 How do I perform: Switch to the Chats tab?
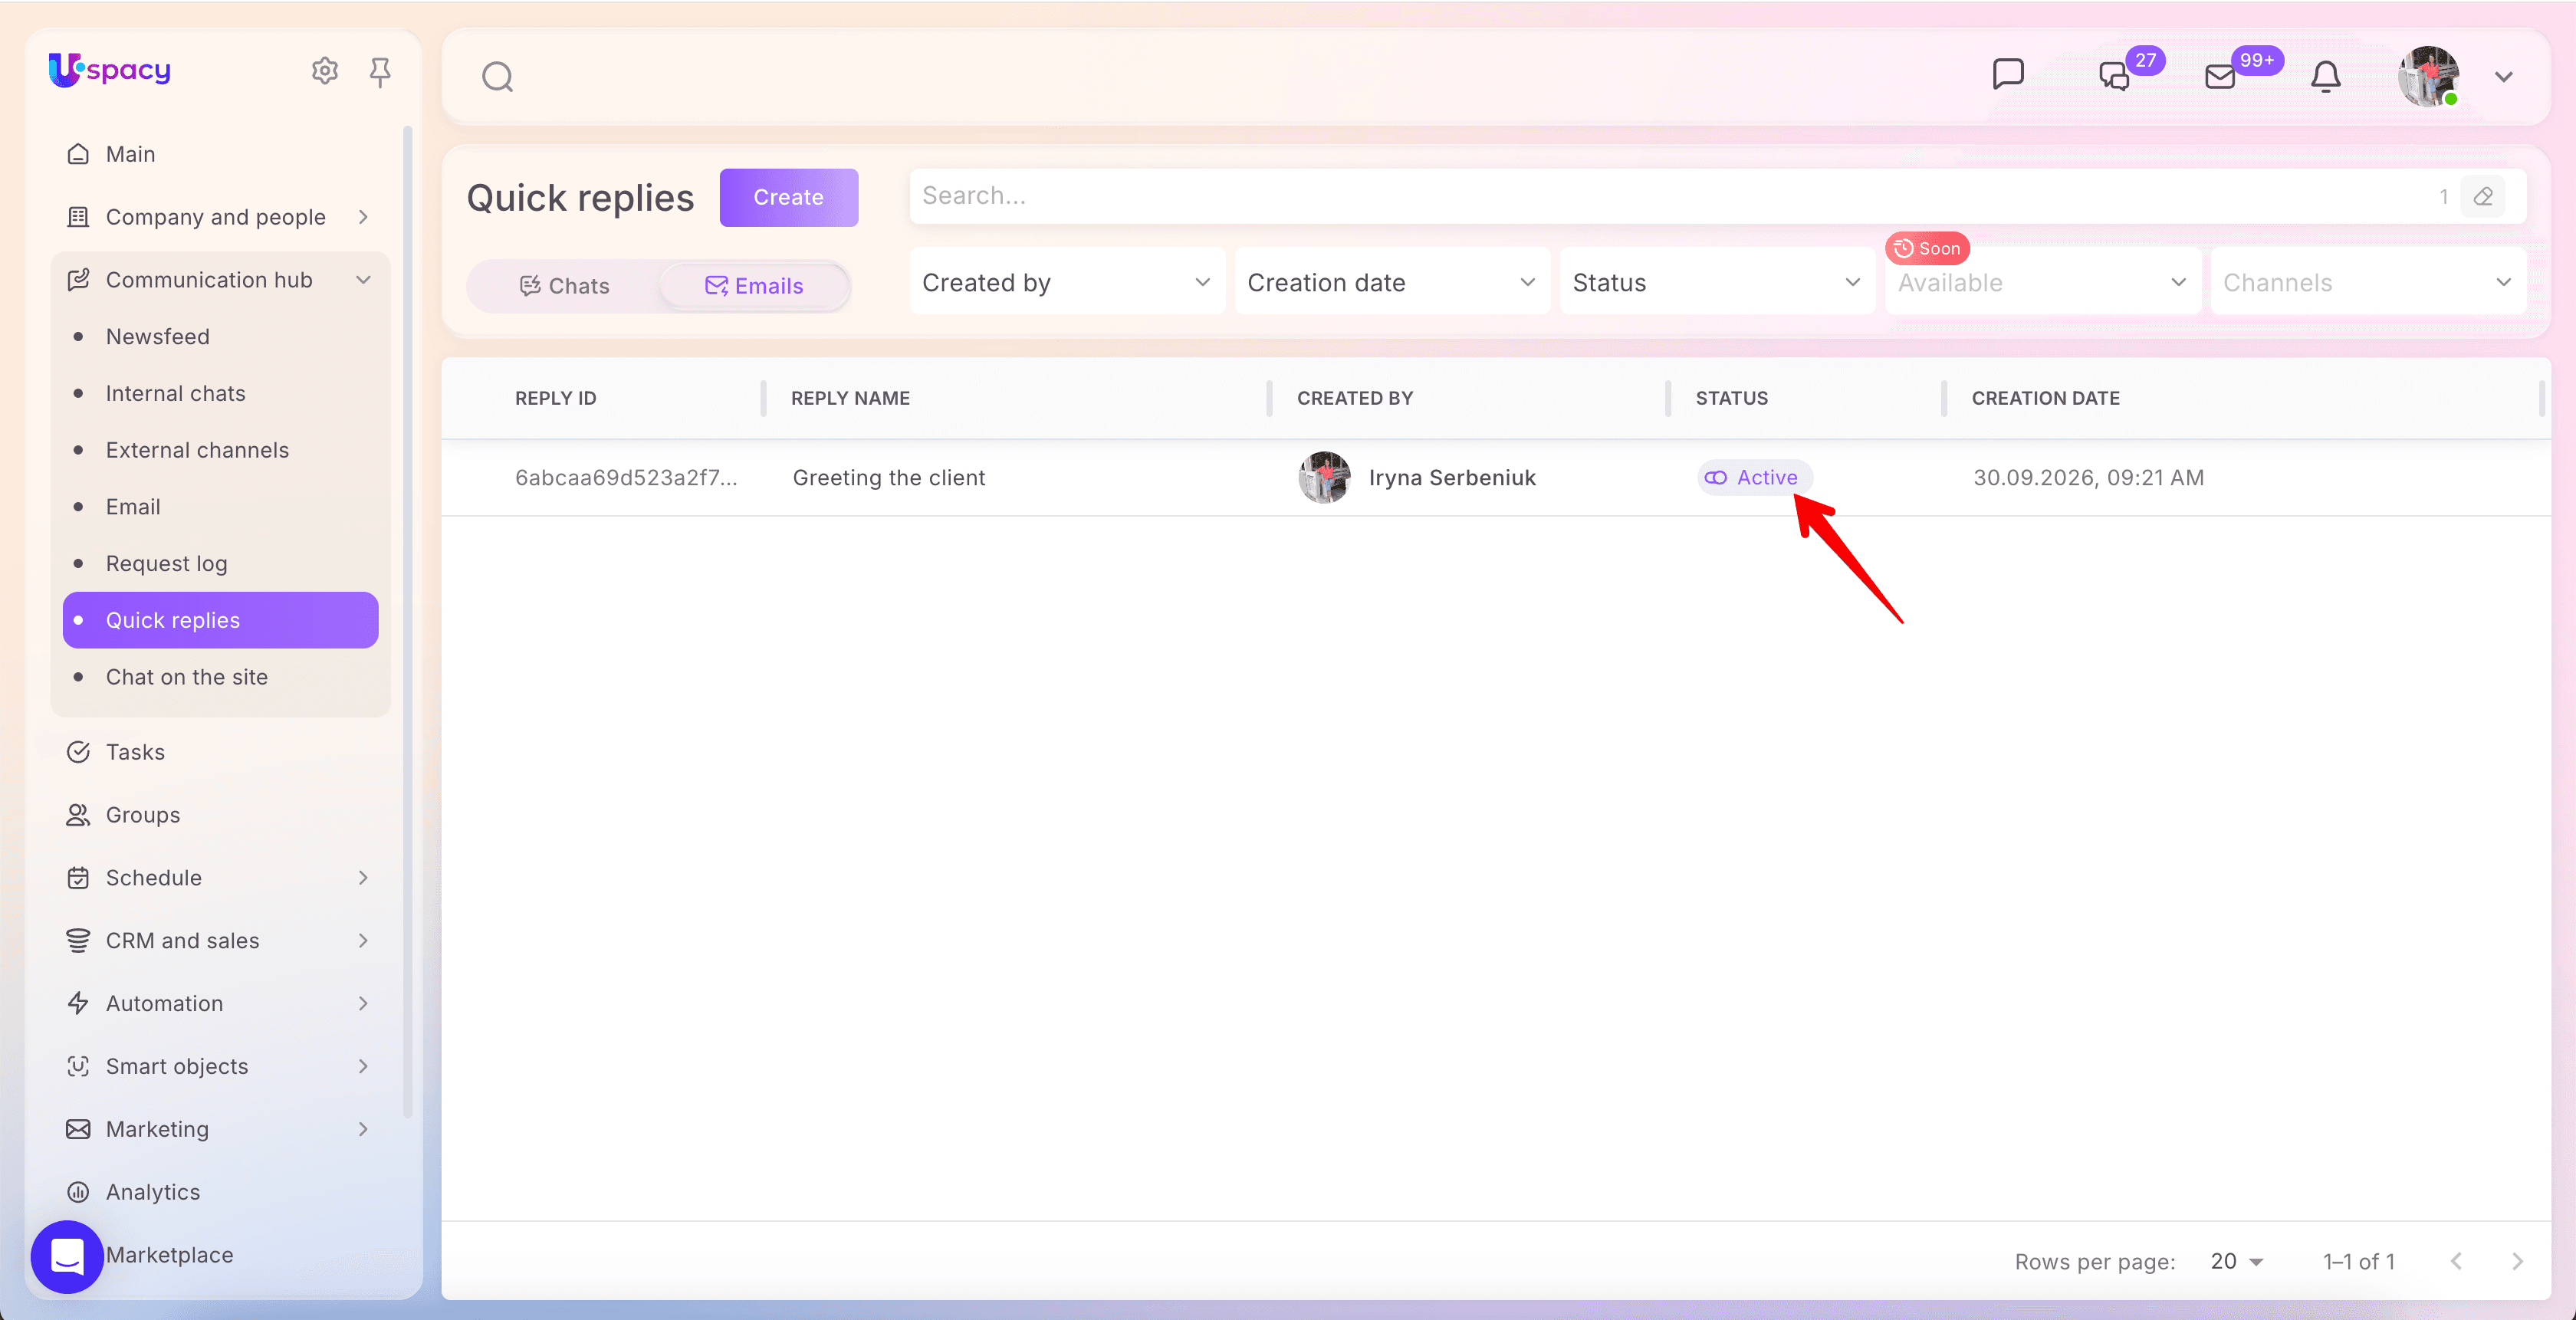pyautogui.click(x=564, y=286)
